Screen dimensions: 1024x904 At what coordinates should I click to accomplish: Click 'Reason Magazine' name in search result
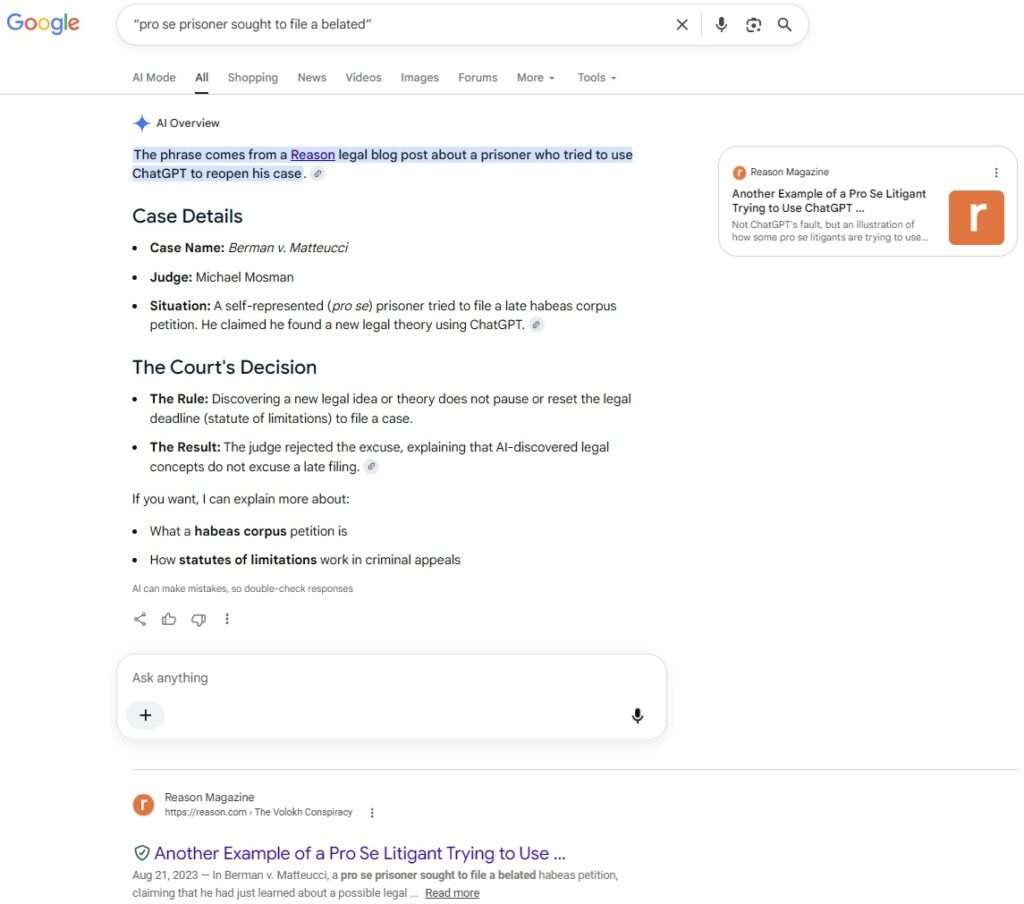(209, 797)
